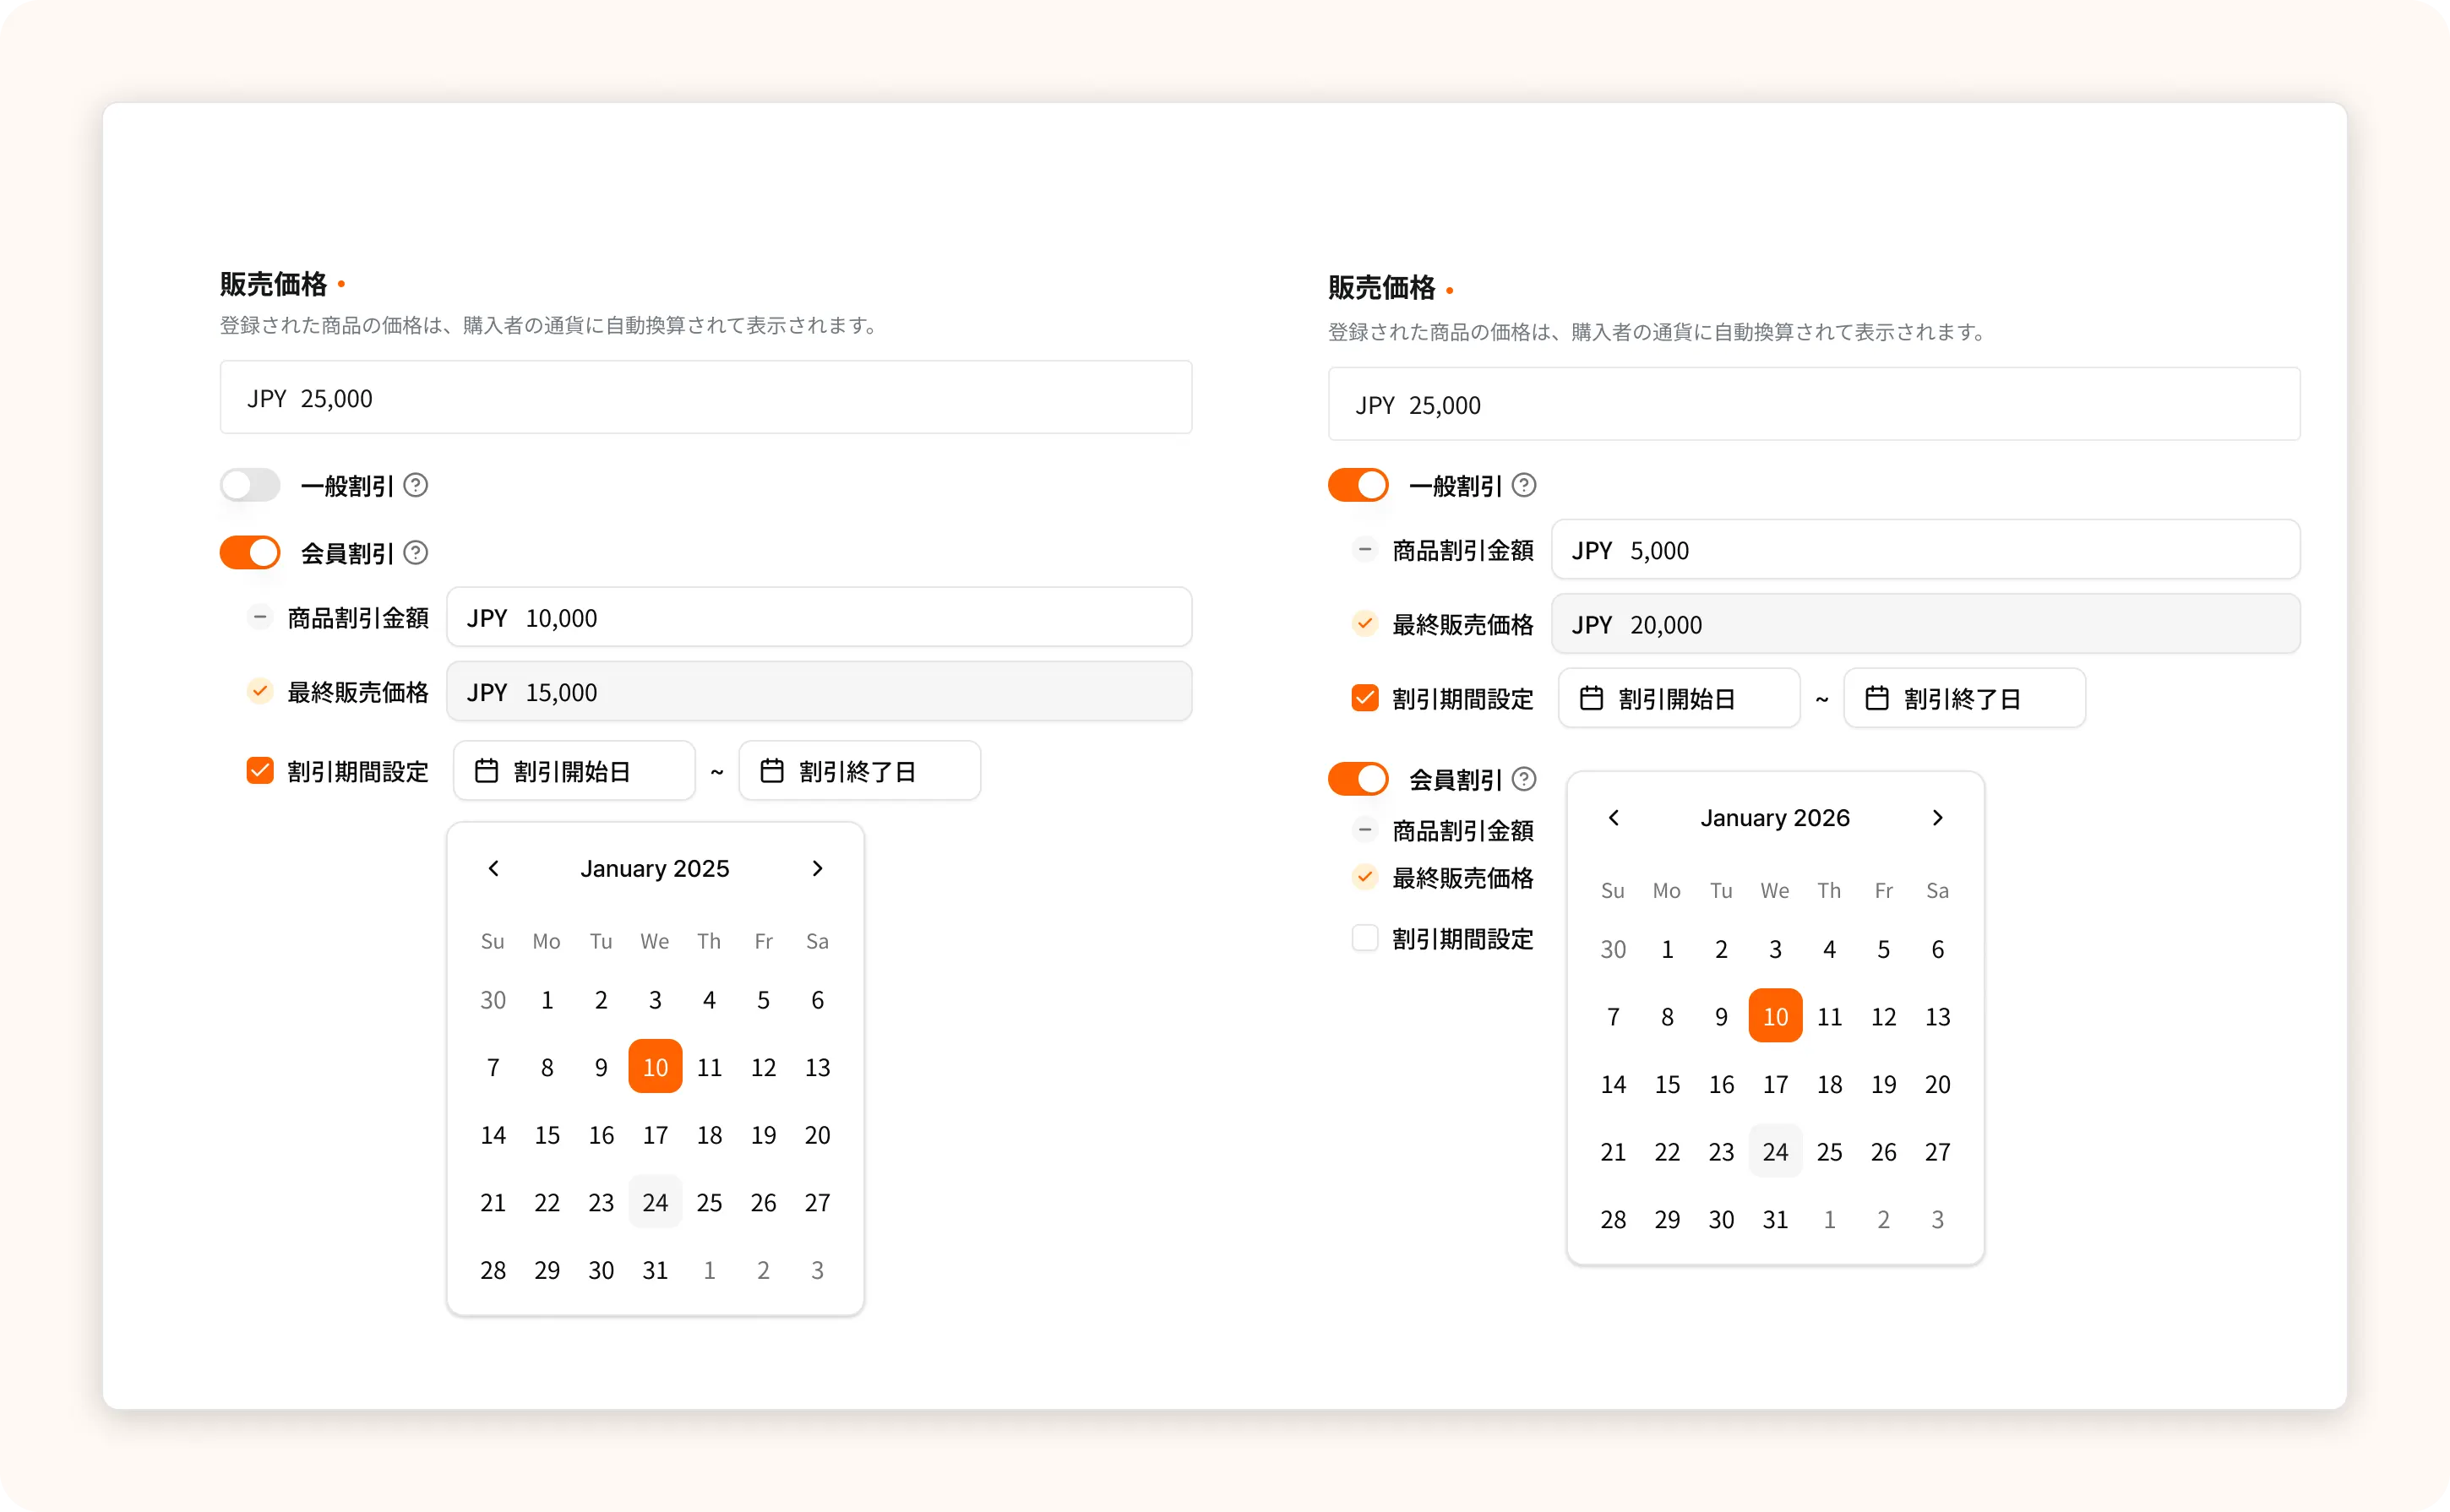Click highlighted day 10 in January 2026
The width and height of the screenshot is (2450, 1512).
(x=1775, y=1016)
